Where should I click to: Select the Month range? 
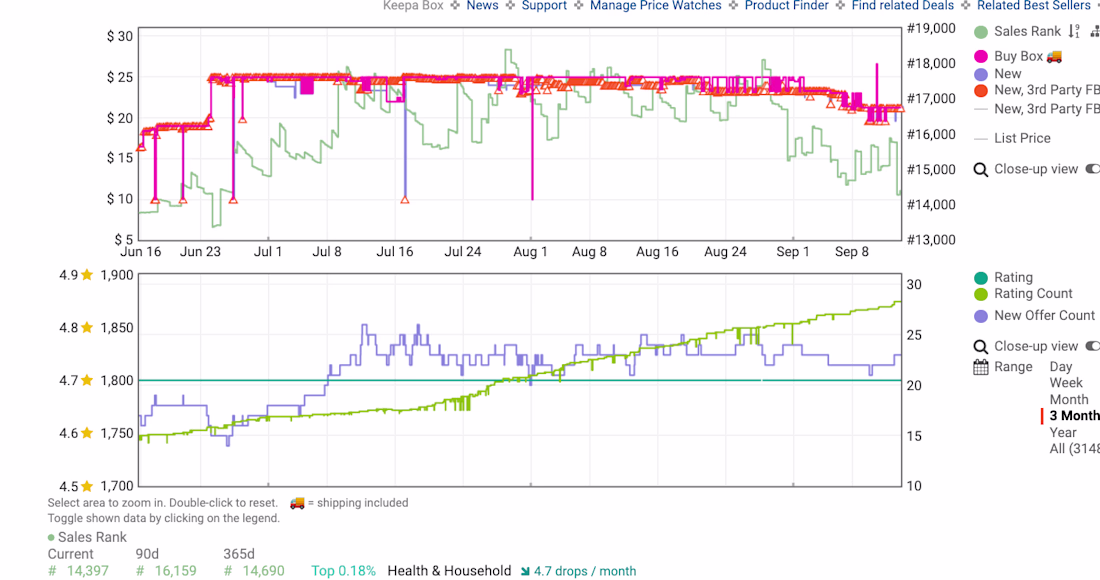tap(1069, 400)
